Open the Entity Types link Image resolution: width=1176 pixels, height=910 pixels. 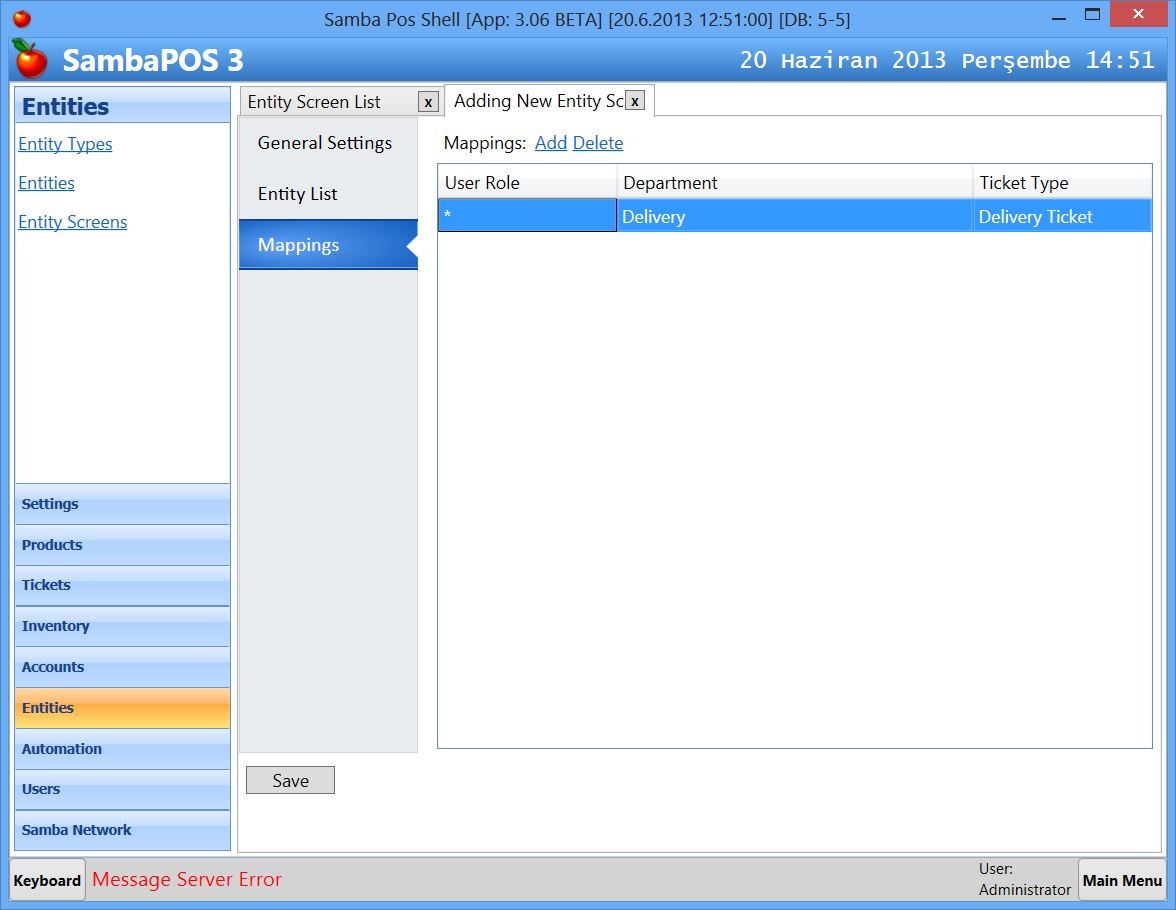coord(65,144)
